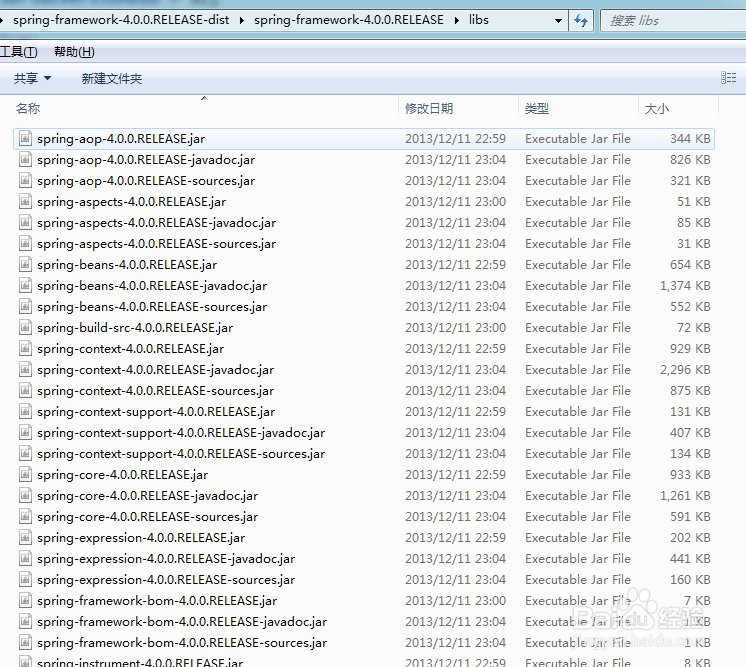Click the 654 KB size value
Viewport: 746px width, 667px height.
click(x=690, y=264)
